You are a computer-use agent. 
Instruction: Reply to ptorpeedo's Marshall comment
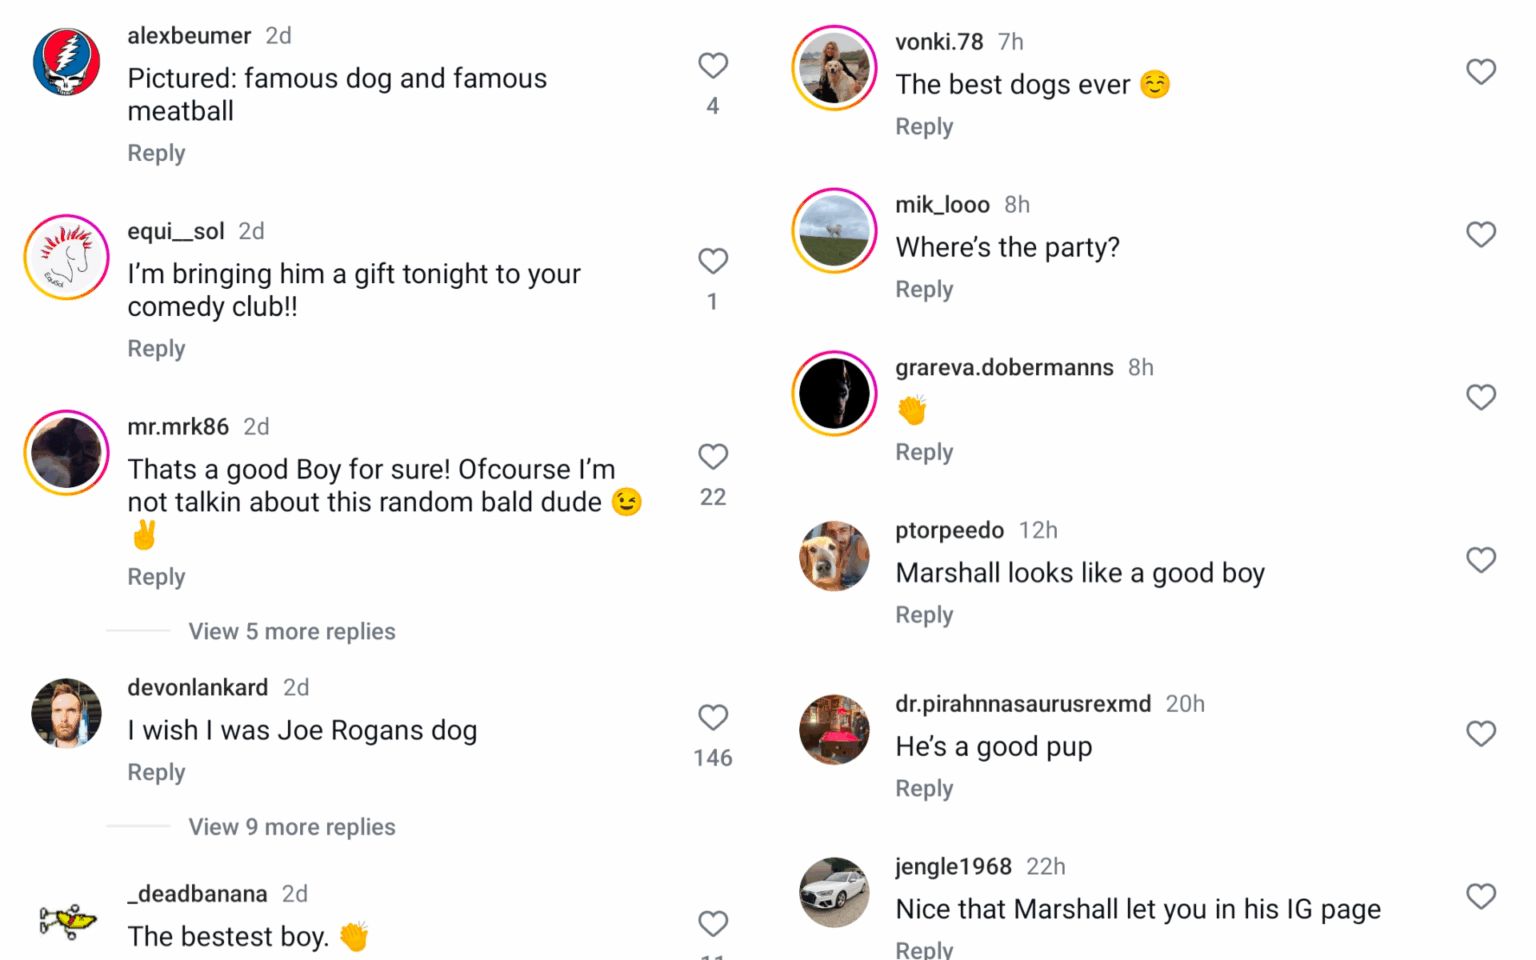923,614
